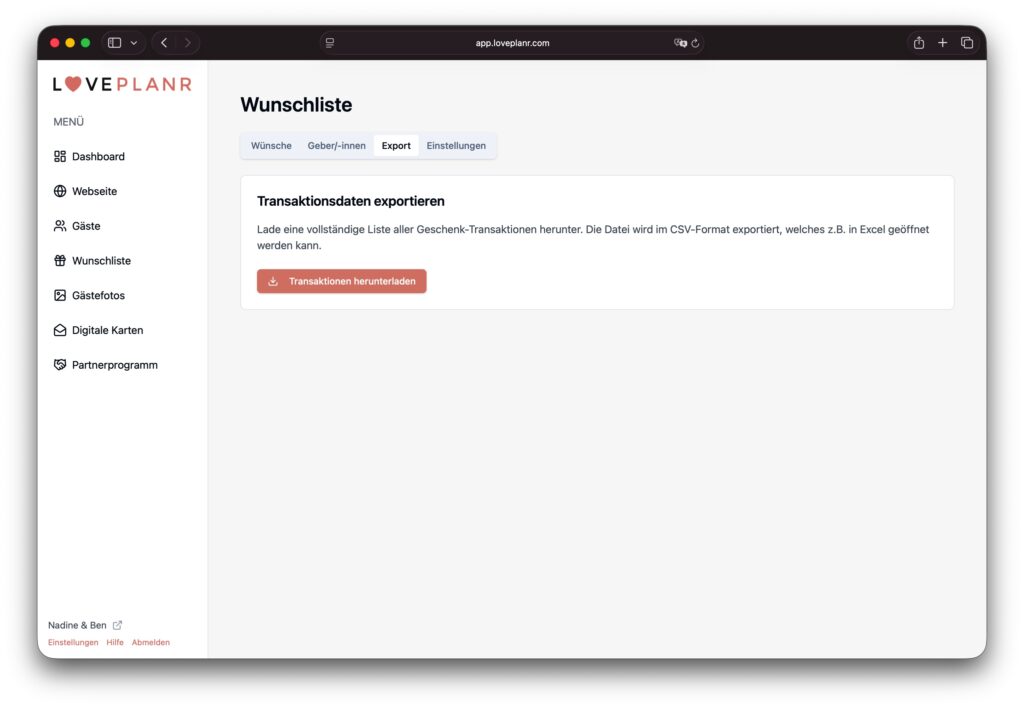Open external link icon next to Nadine & Ben
This screenshot has height=708, width=1024.
pos(117,625)
